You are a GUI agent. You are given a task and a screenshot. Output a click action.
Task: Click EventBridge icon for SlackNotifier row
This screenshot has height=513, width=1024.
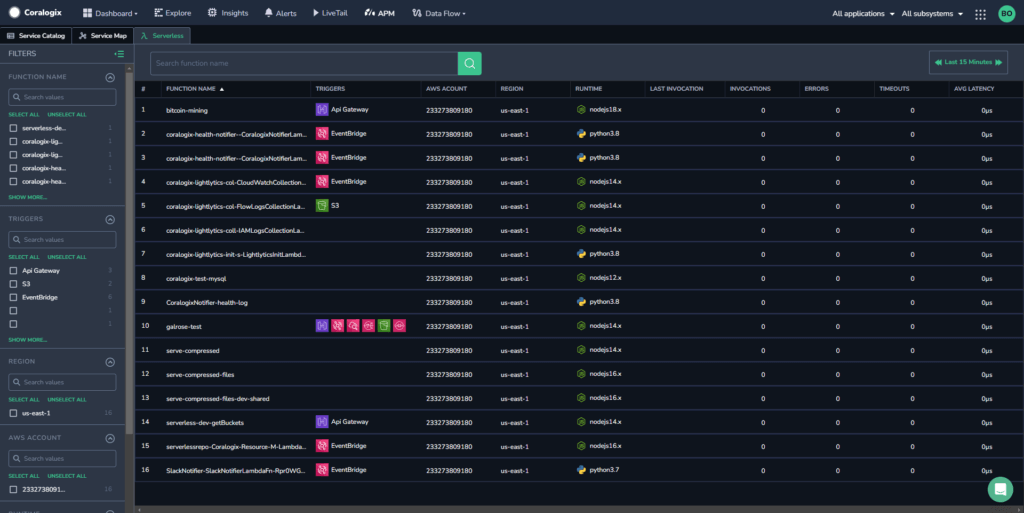point(322,470)
